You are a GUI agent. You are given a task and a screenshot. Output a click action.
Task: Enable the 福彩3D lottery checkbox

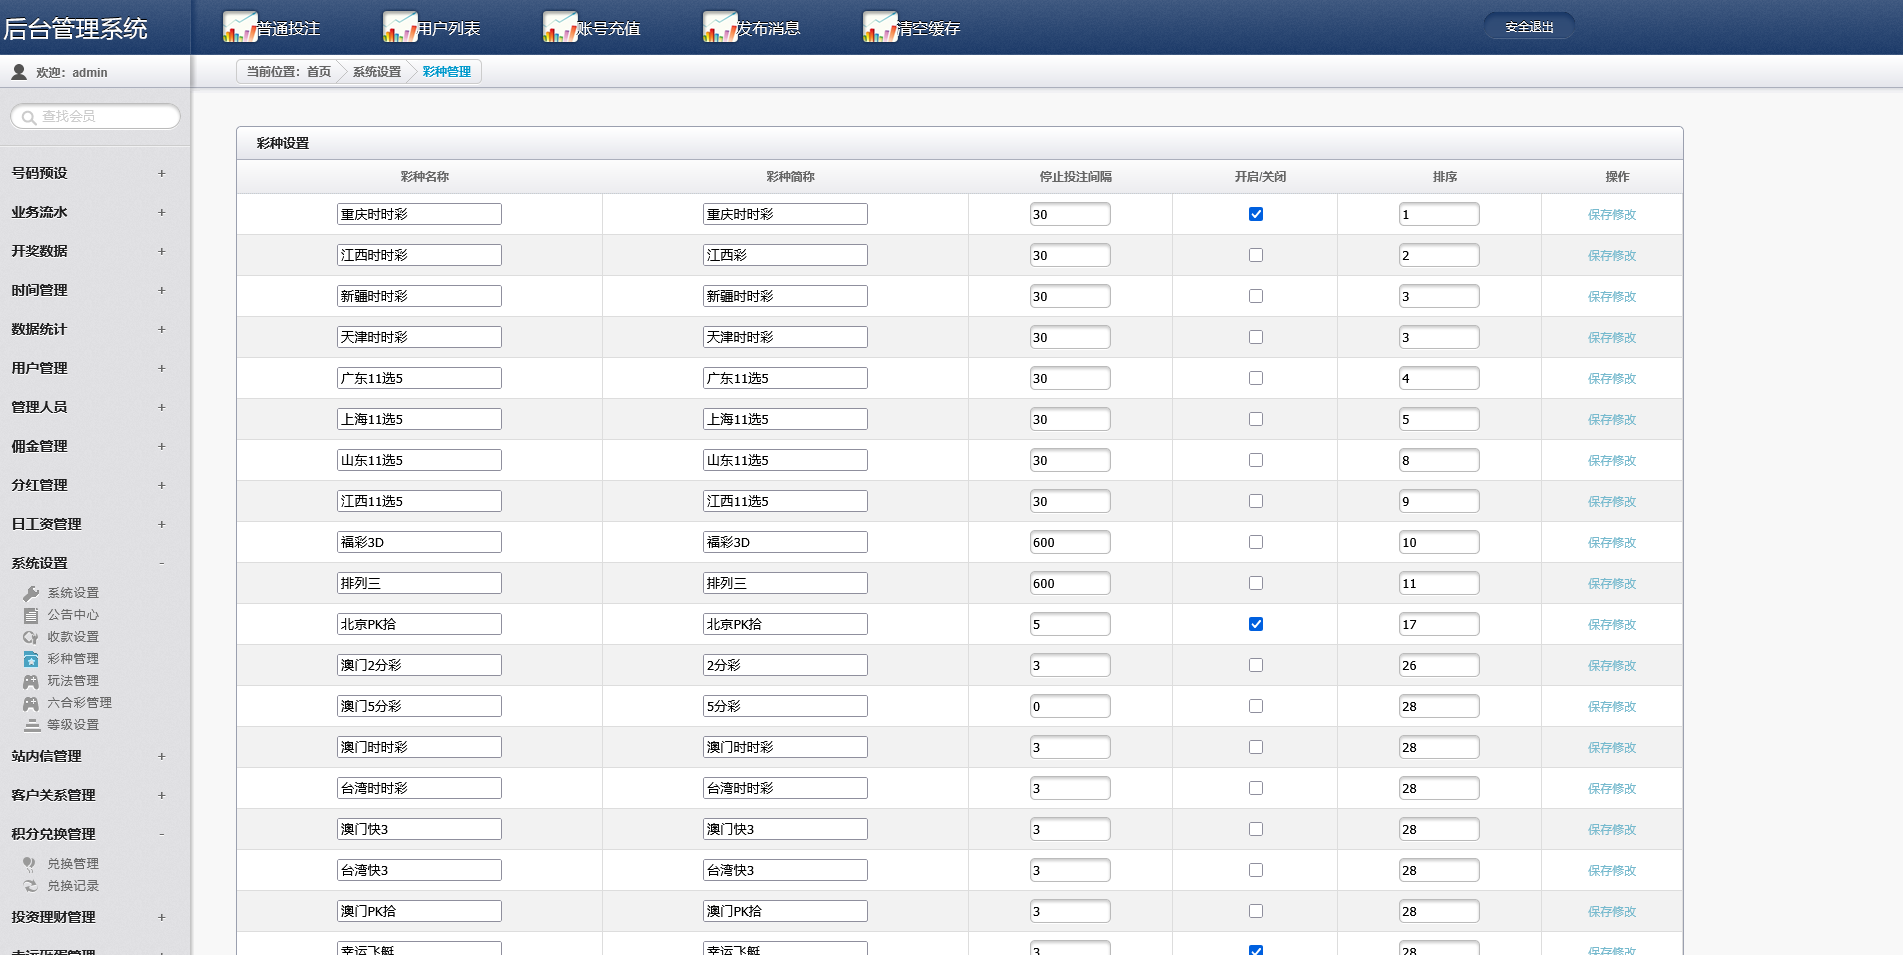pyautogui.click(x=1256, y=542)
